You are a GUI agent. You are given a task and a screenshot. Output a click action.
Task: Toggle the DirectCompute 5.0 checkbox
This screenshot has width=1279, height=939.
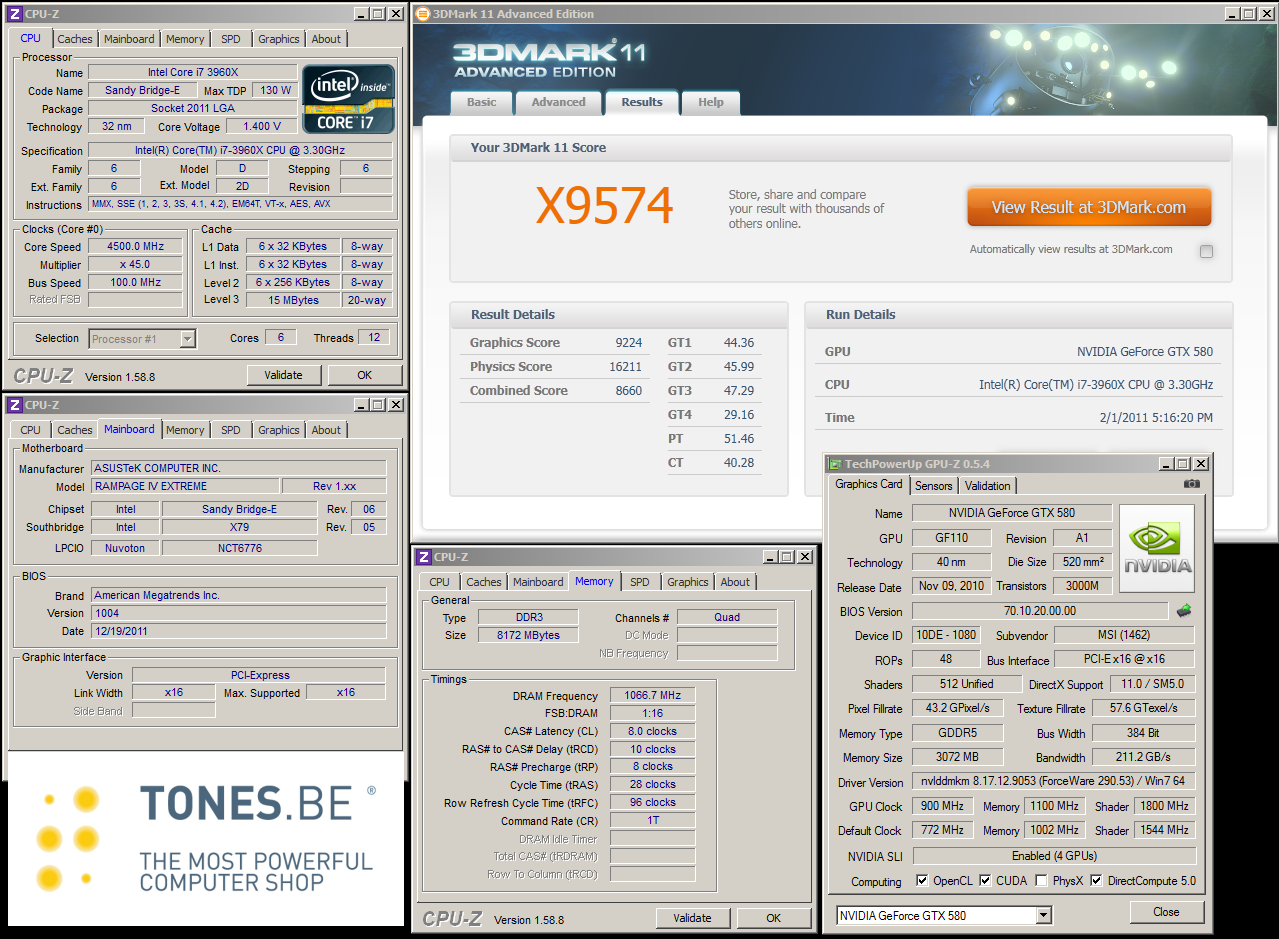1096,881
